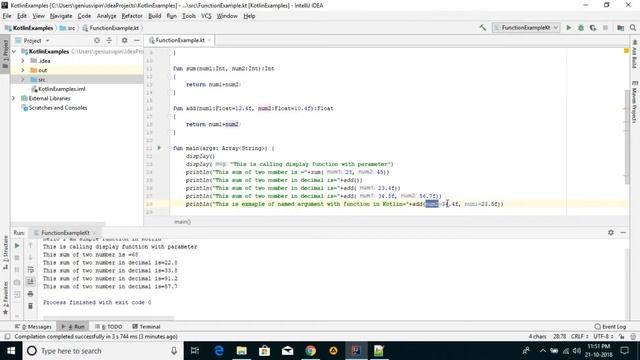Viewport: 640px width, 360px height.
Task: Open the Terminal tool window tab
Action: pyautogui.click(x=147, y=327)
